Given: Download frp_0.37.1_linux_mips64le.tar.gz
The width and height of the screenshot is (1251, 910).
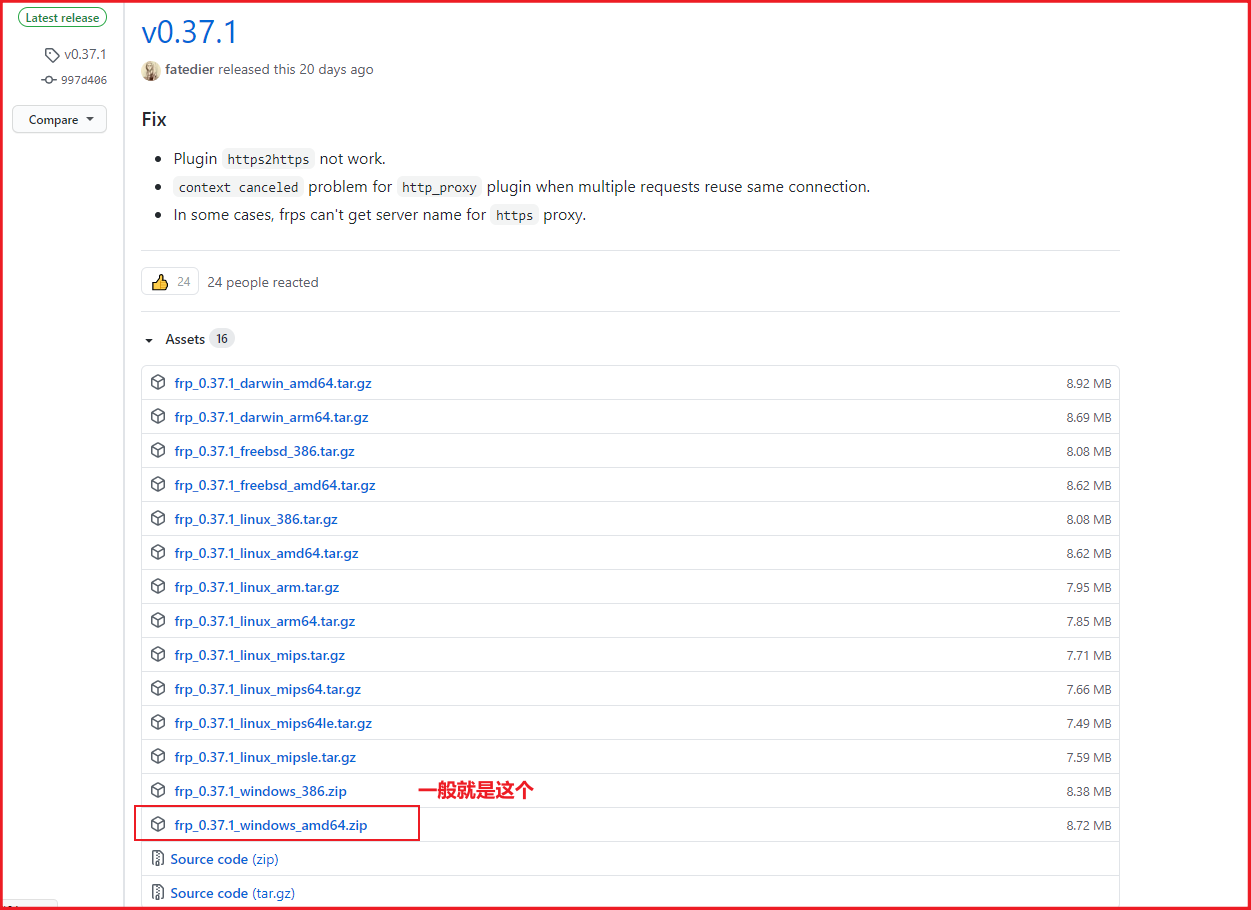Looking at the screenshot, I should [x=273, y=722].
